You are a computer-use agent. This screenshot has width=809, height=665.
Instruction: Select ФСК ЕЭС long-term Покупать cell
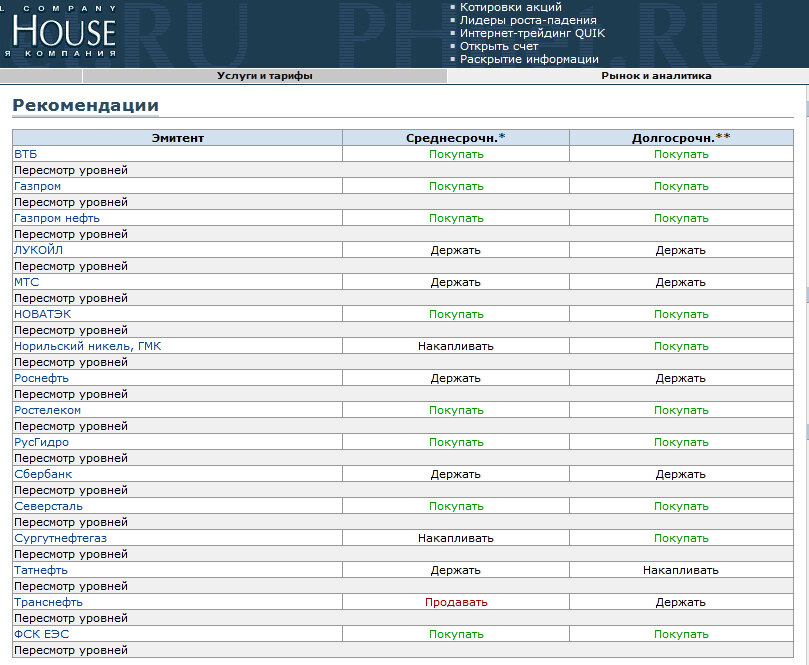pyautogui.click(x=681, y=634)
